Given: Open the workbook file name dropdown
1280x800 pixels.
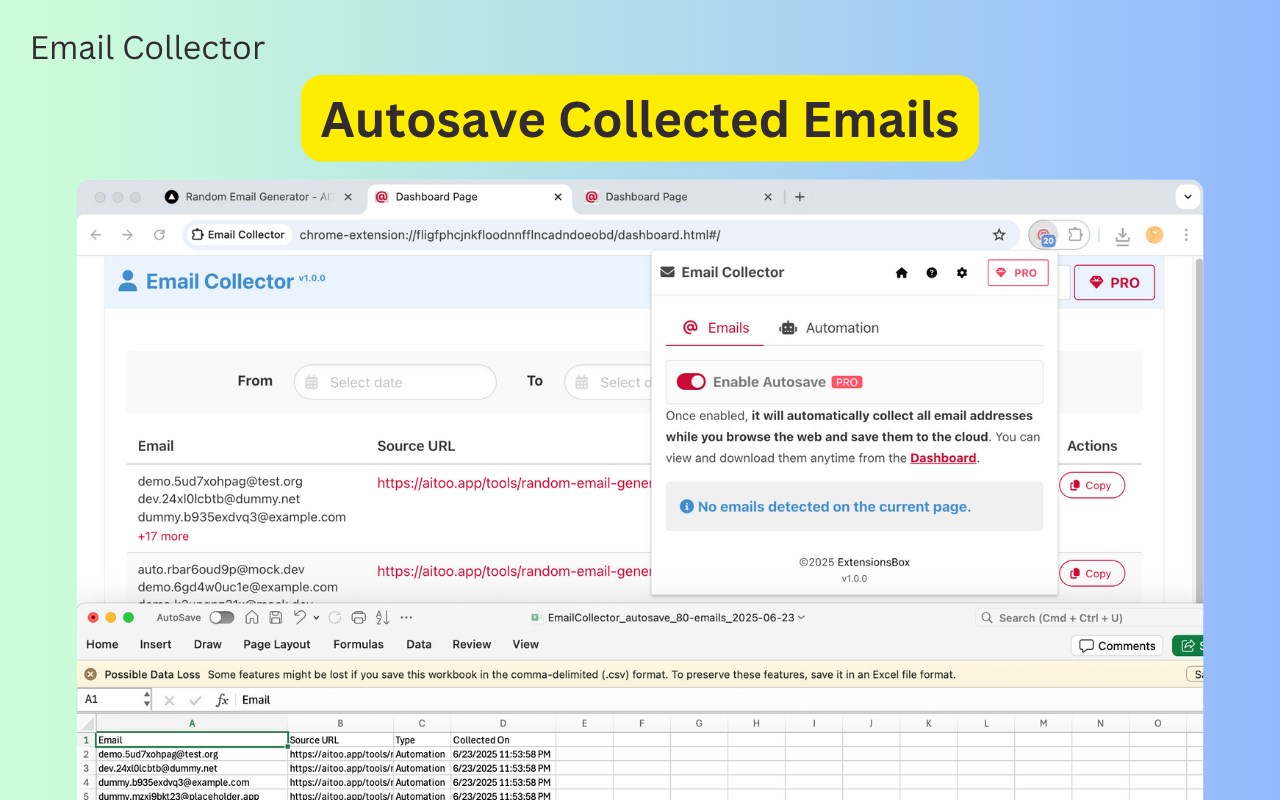Looking at the screenshot, I should click(802, 618).
